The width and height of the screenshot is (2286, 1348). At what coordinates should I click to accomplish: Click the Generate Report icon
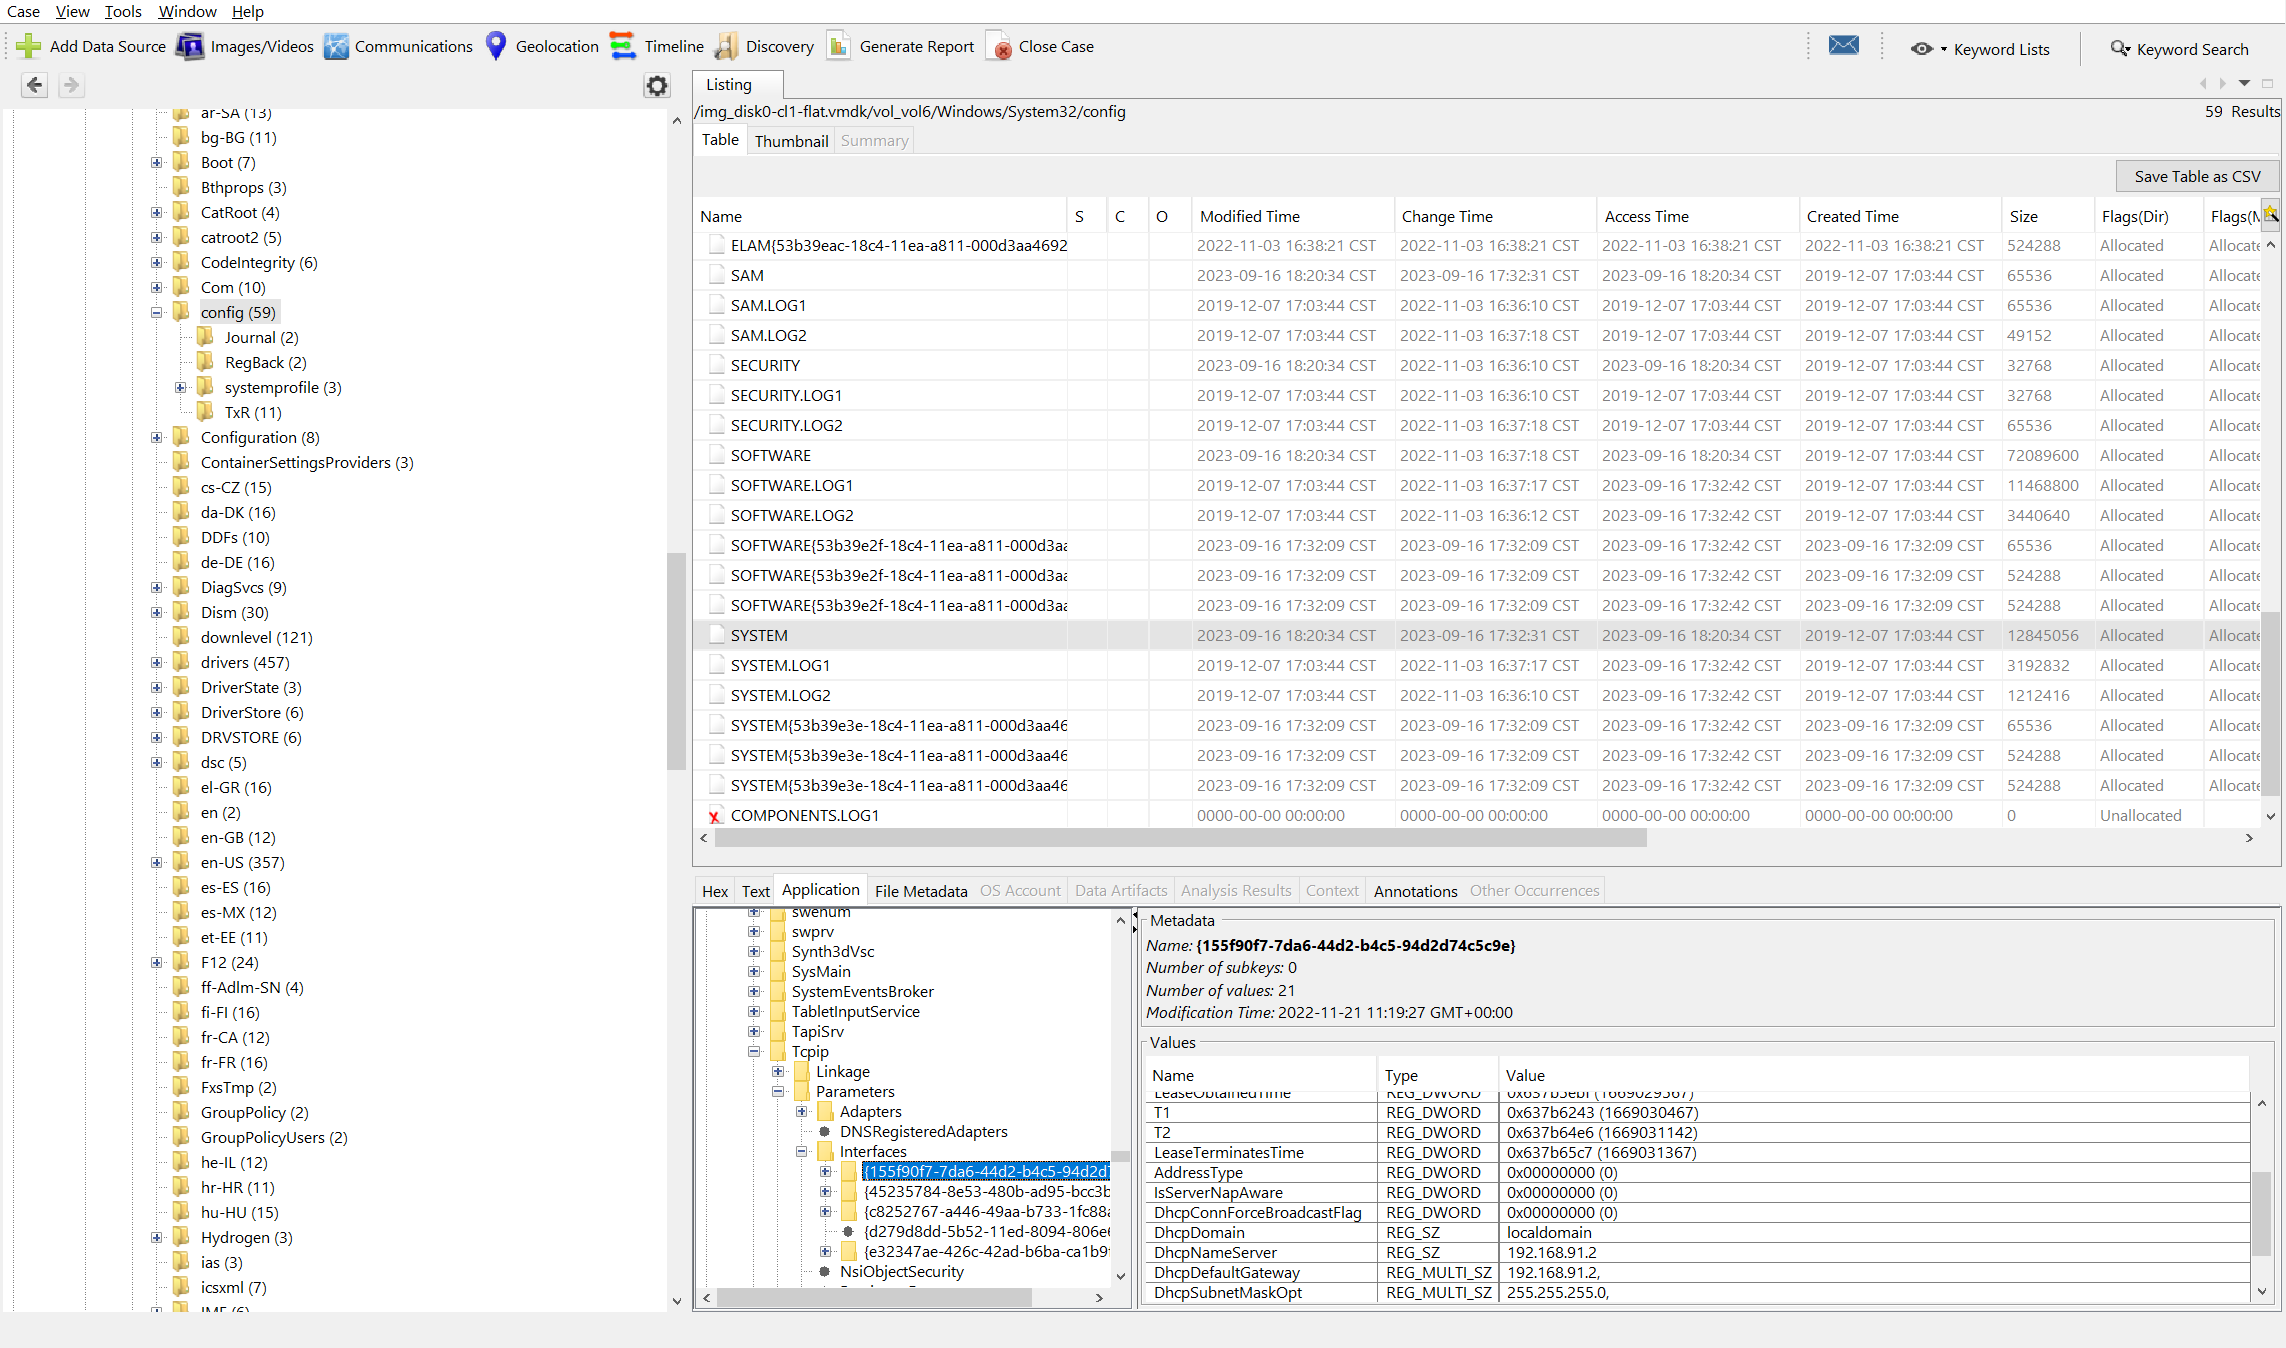coord(838,46)
